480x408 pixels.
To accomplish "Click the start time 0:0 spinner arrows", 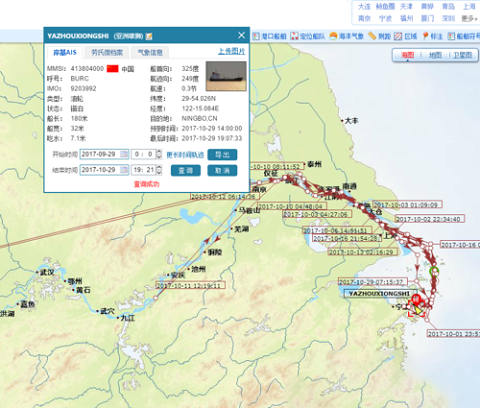I will click(x=159, y=154).
